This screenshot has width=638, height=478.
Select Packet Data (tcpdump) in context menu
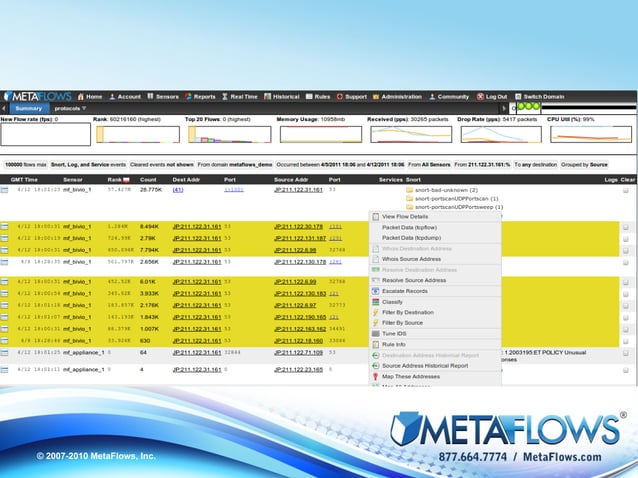435,238
